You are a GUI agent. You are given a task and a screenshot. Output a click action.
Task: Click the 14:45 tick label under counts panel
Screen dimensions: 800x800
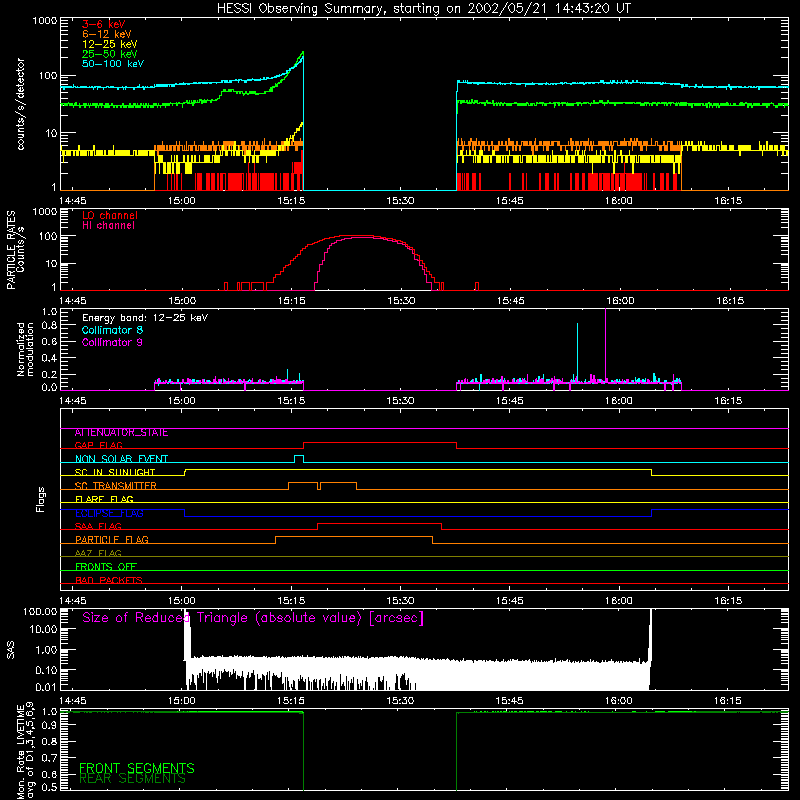(72, 201)
